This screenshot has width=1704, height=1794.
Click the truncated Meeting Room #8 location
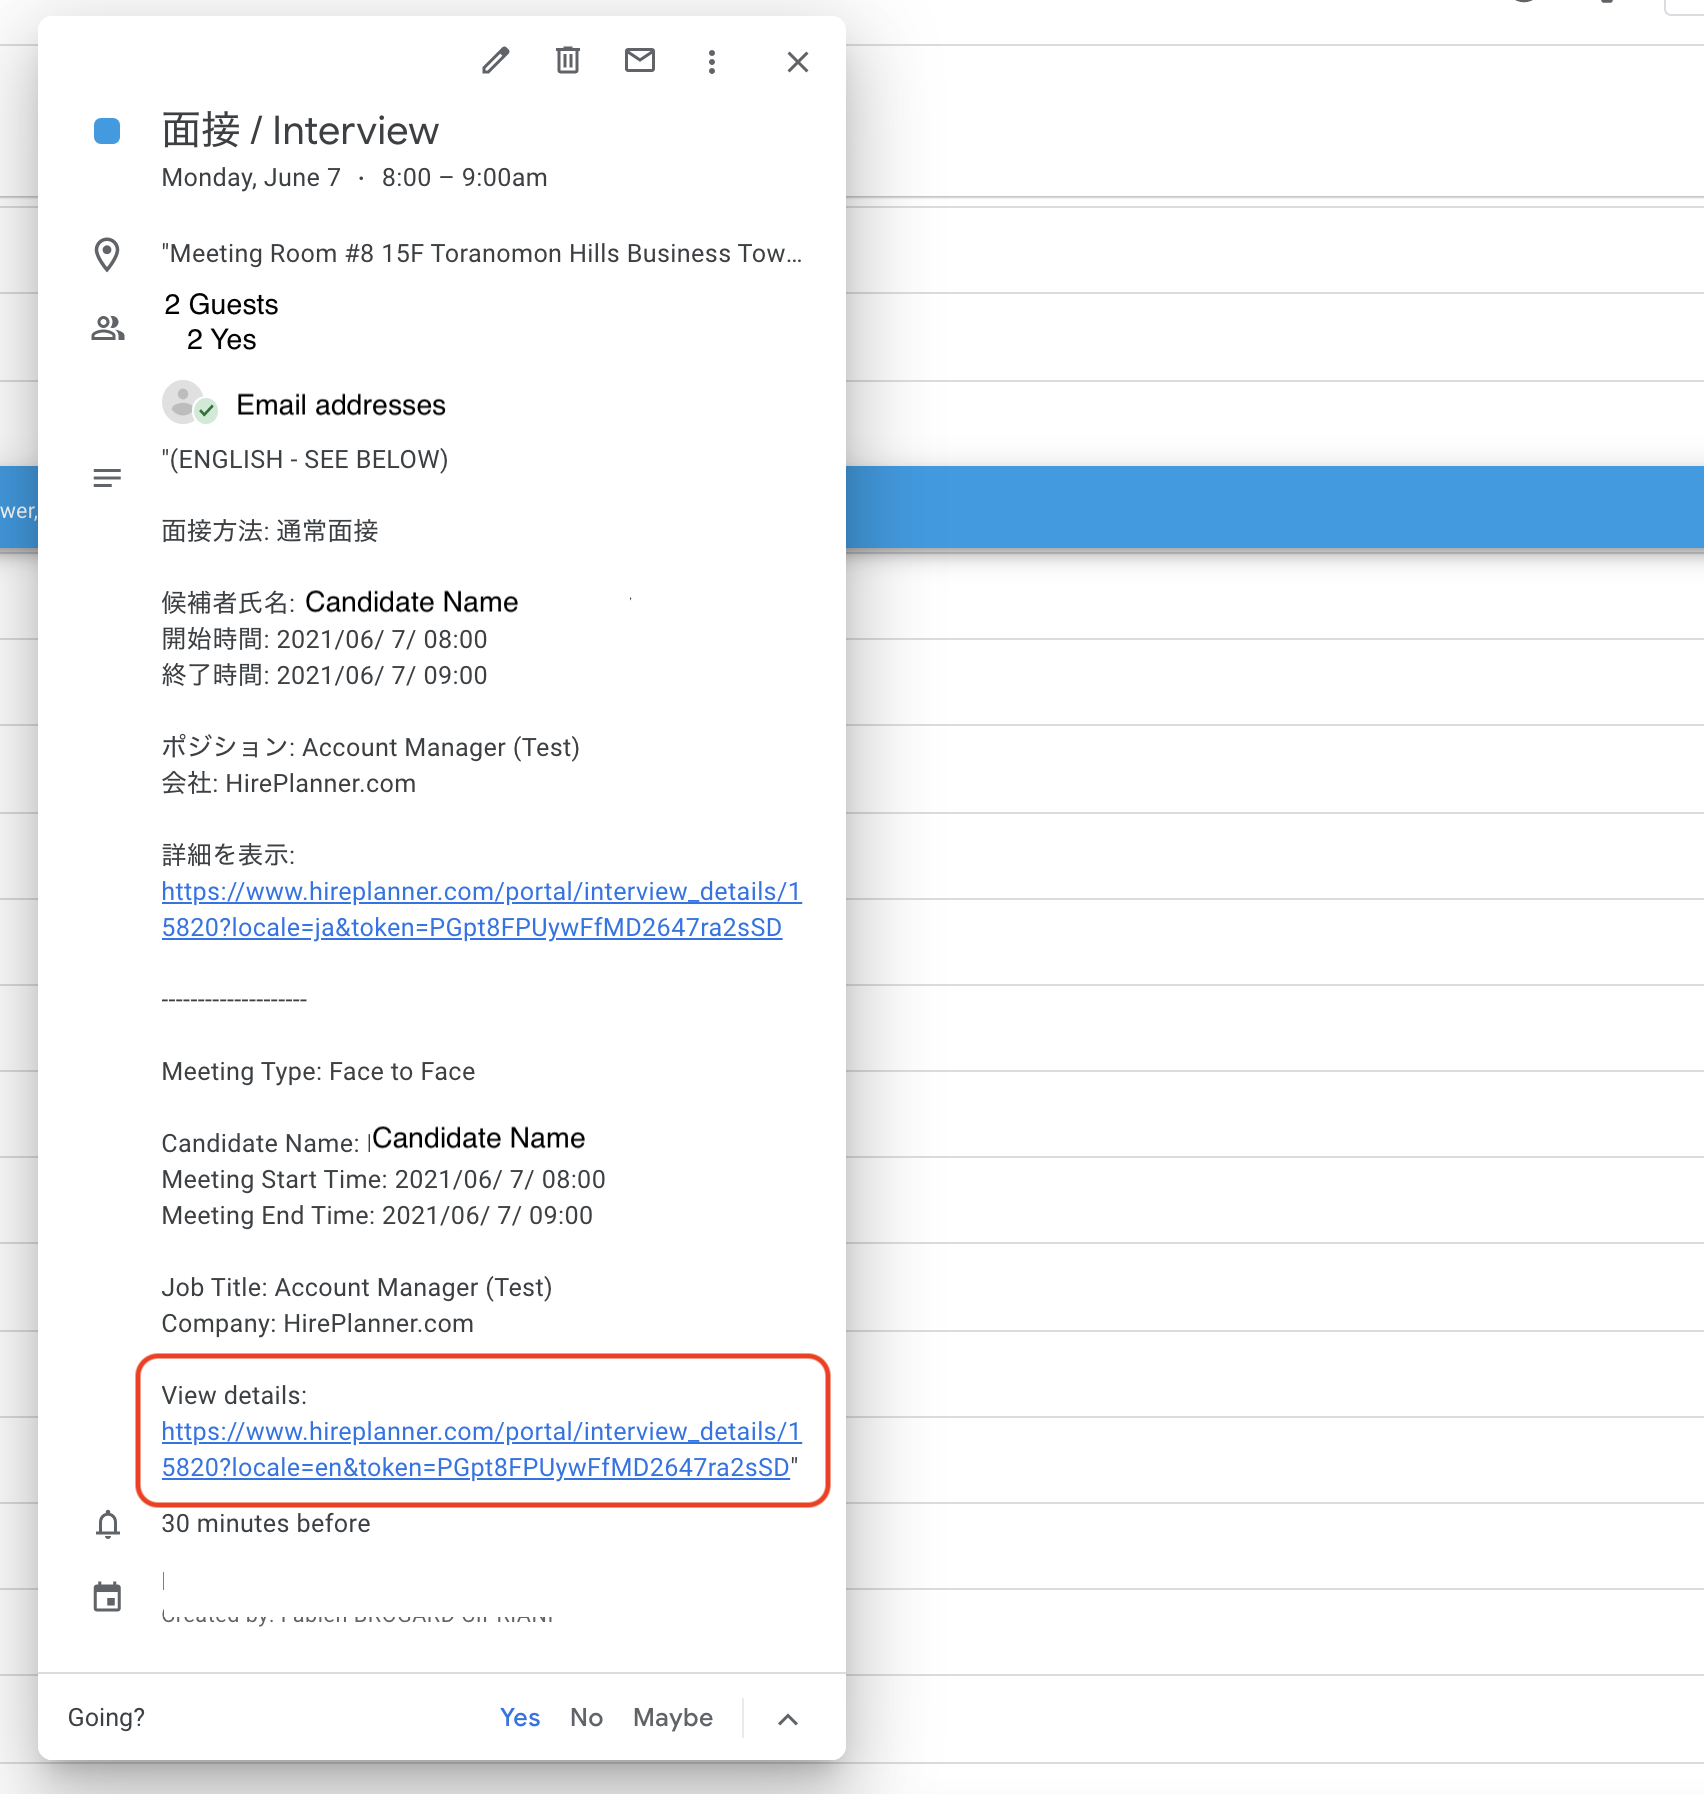coord(482,254)
